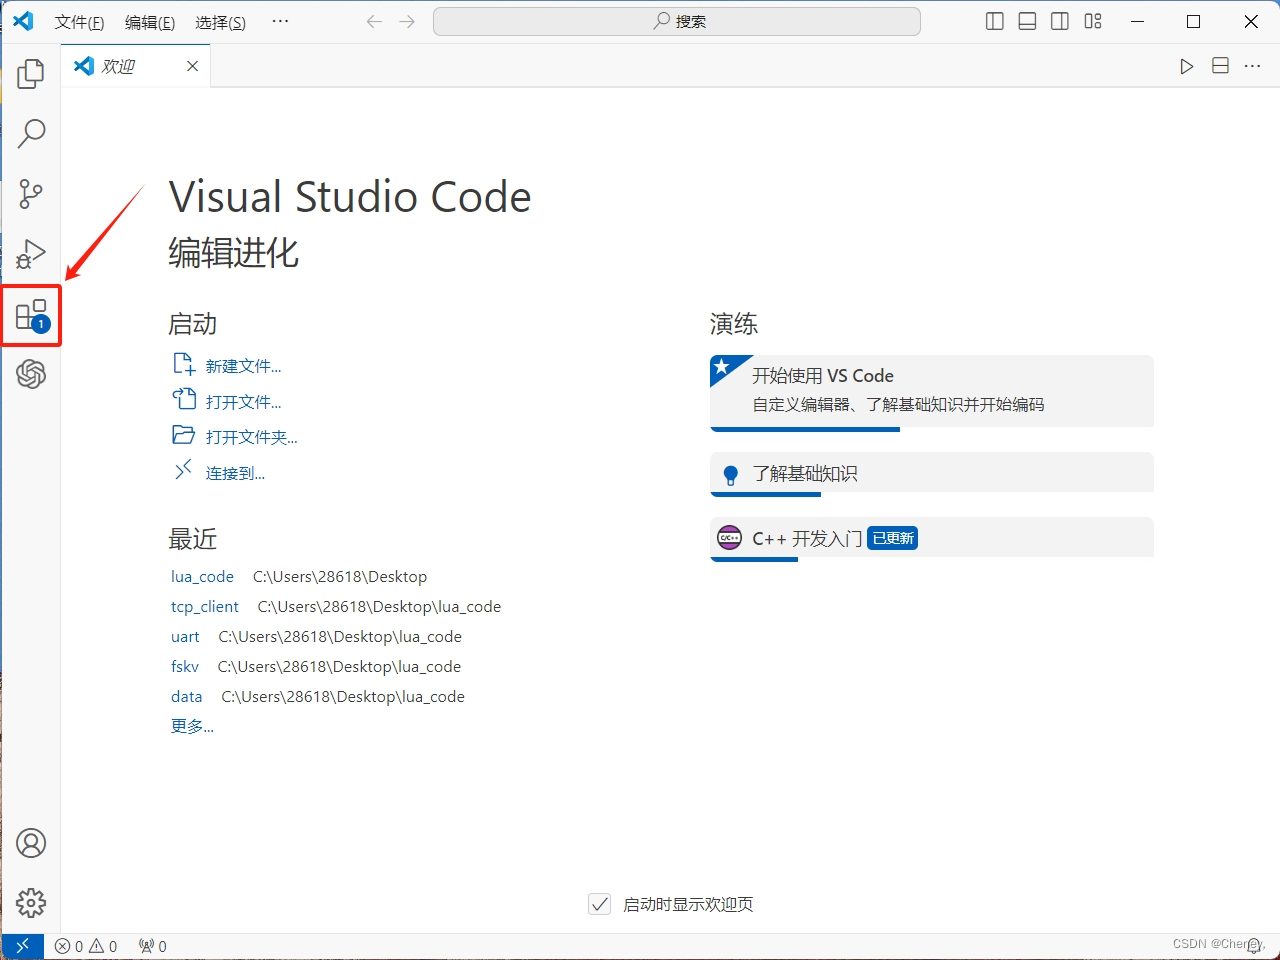Click the C/C++ icon on 开发入门 card
The image size is (1280, 960).
pyautogui.click(x=730, y=538)
